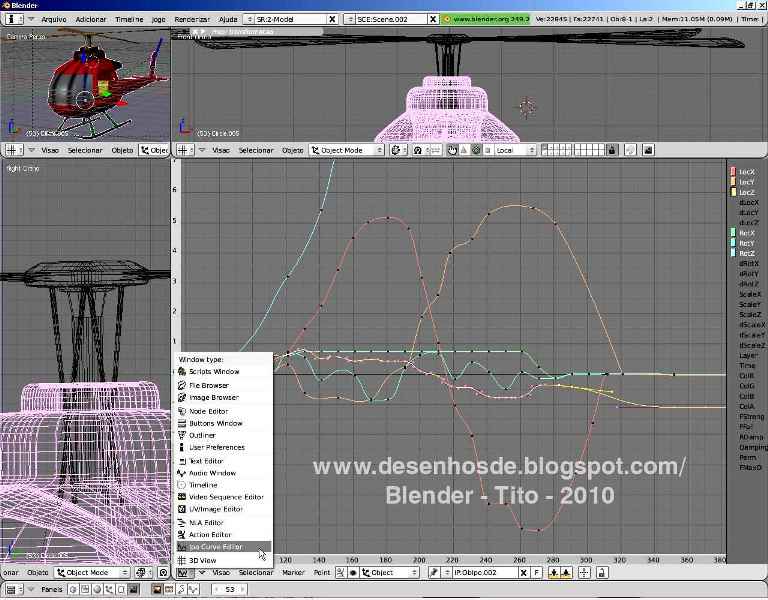
Task: Toggle the 3D transform manipulator hand icon
Action: pos(452,150)
